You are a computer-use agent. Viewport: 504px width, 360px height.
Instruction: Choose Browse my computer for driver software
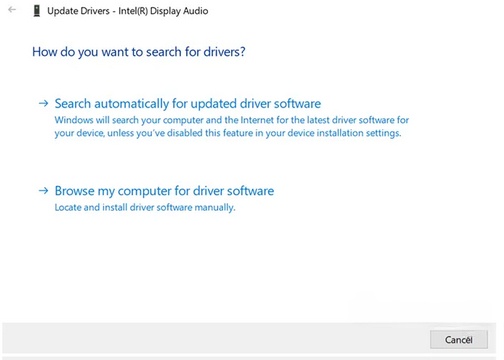(x=164, y=191)
